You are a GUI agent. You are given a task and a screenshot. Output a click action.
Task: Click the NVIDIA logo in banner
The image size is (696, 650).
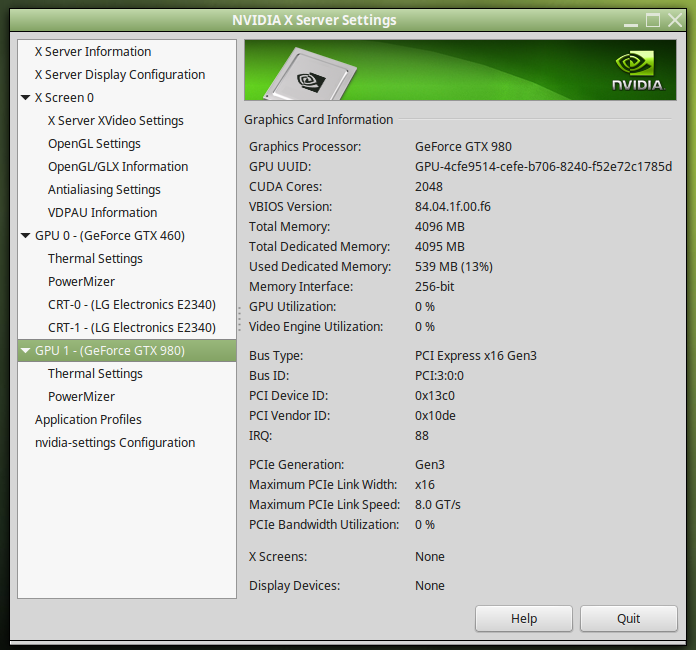638,71
